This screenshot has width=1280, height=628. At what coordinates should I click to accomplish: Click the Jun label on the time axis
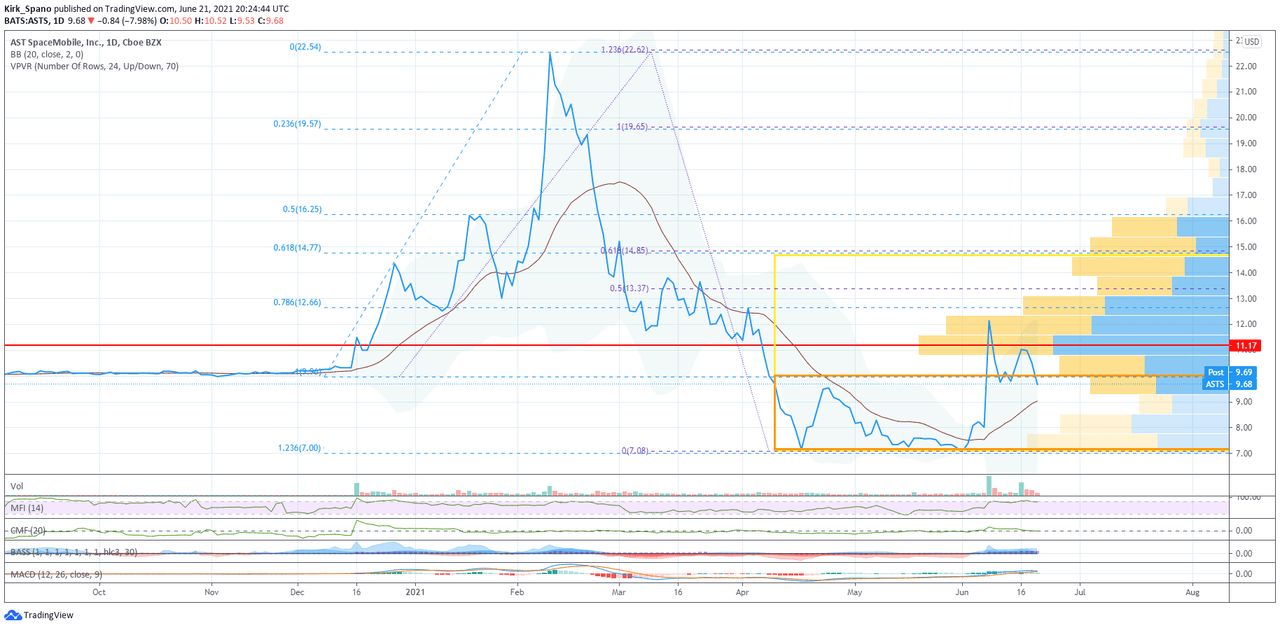pyautogui.click(x=961, y=592)
